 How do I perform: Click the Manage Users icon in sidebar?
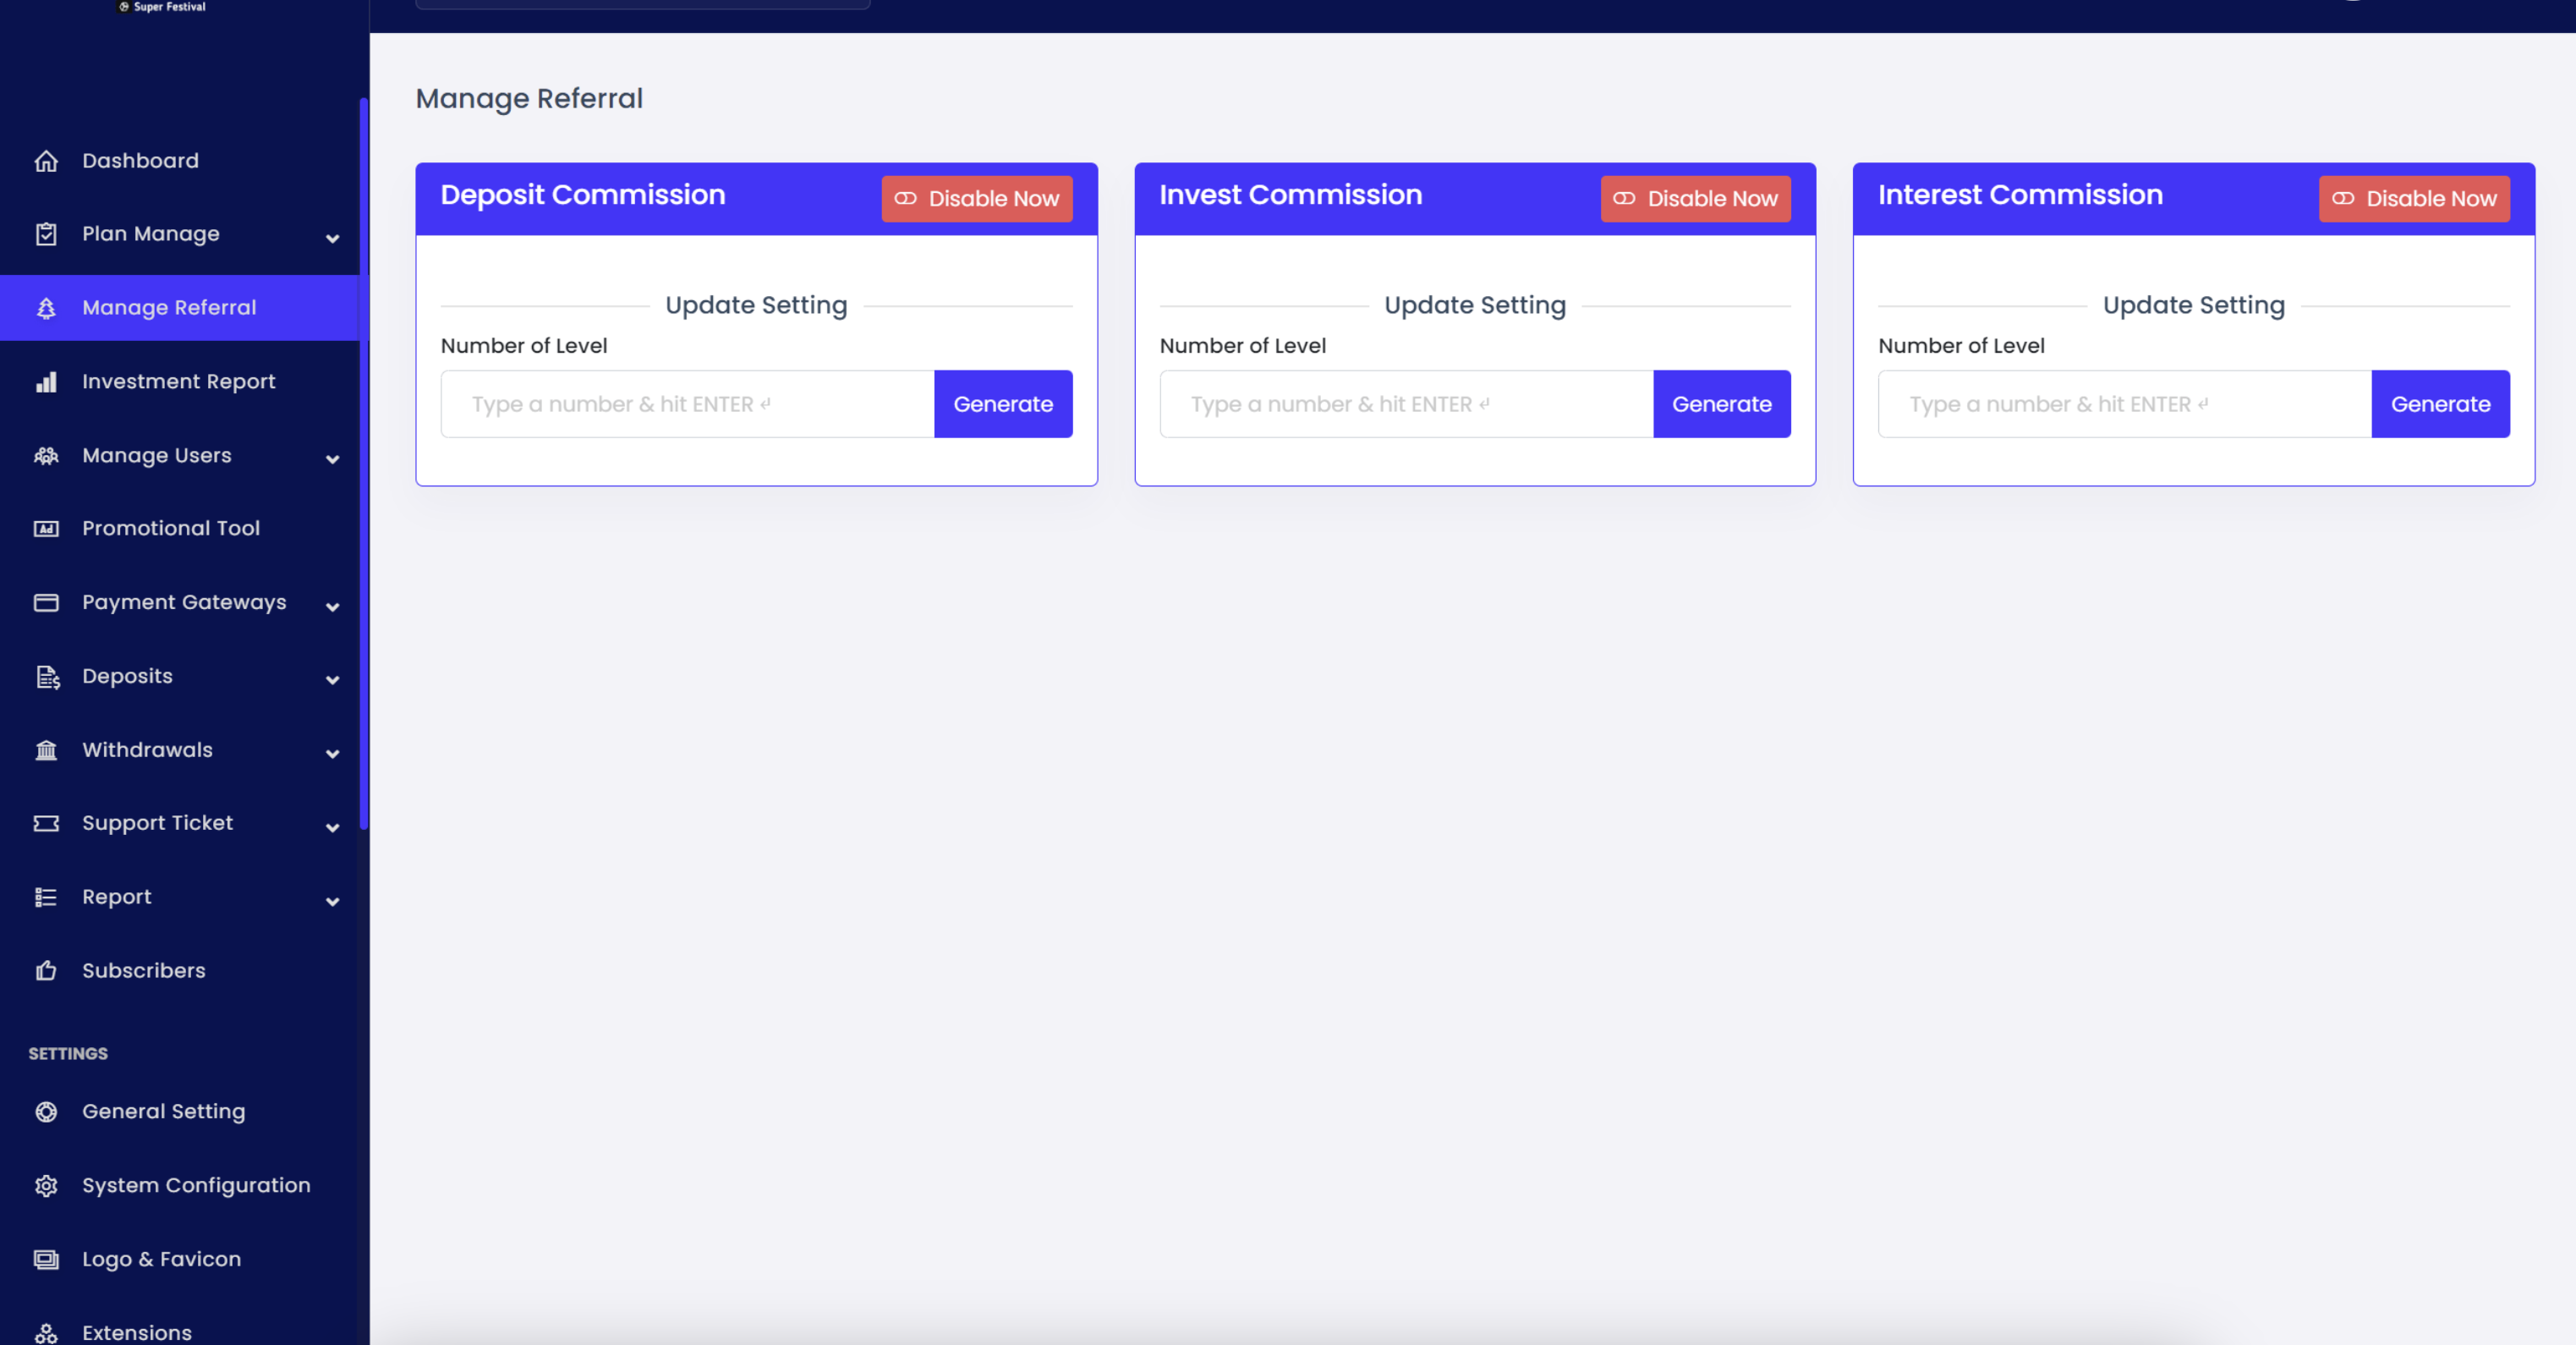pos(46,455)
